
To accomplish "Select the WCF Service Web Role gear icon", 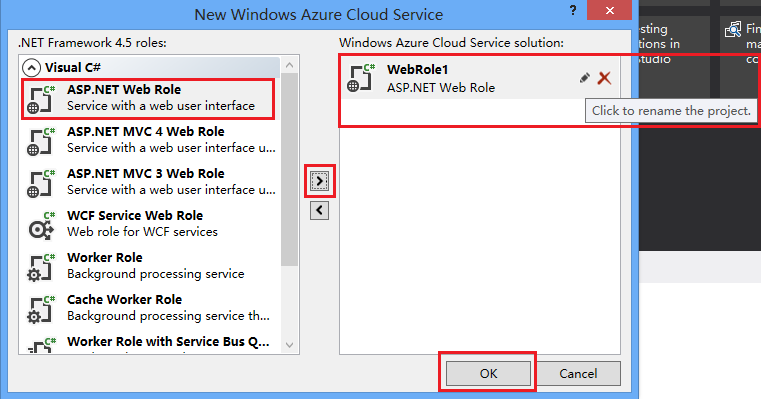I will [x=41, y=225].
